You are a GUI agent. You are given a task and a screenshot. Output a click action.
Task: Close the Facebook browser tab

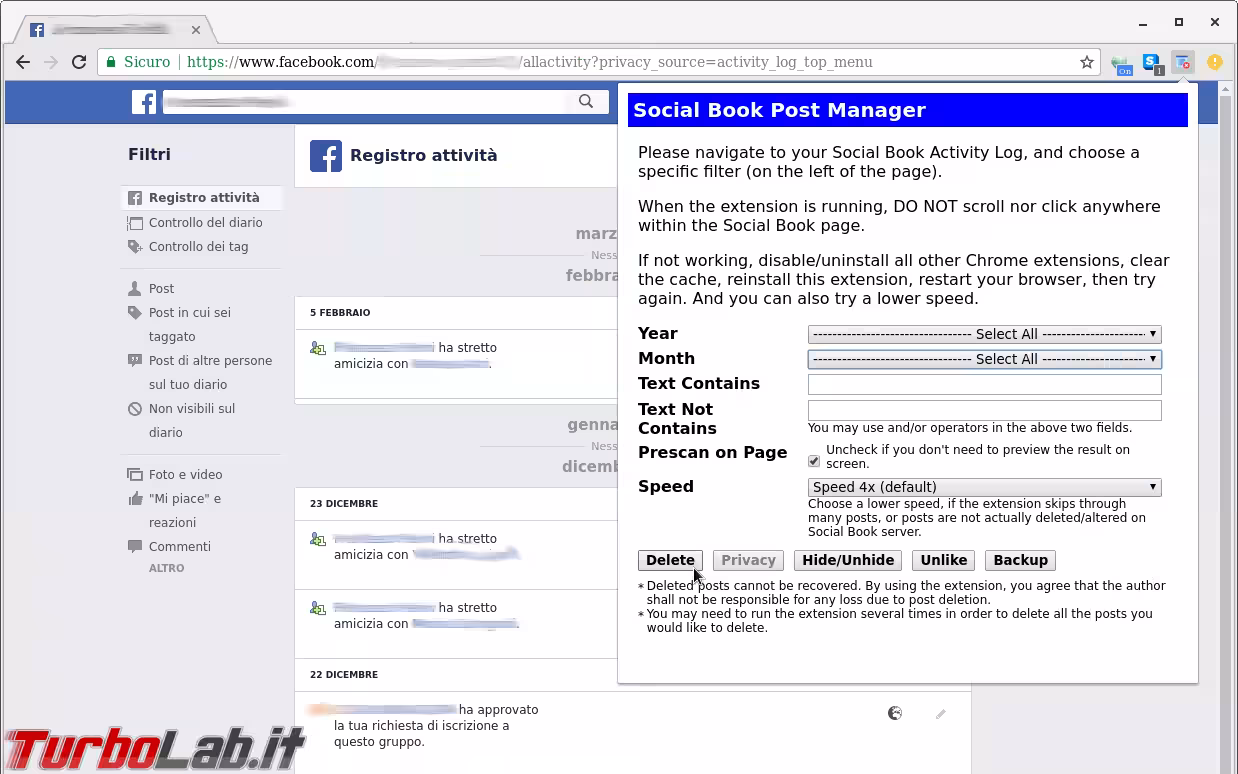coord(196,30)
